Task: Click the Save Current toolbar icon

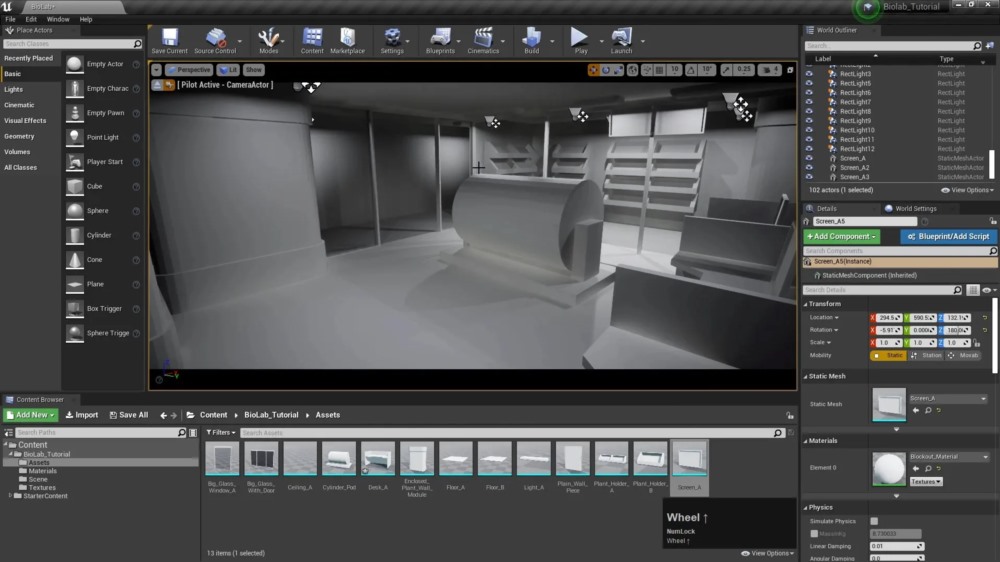Action: [169, 41]
